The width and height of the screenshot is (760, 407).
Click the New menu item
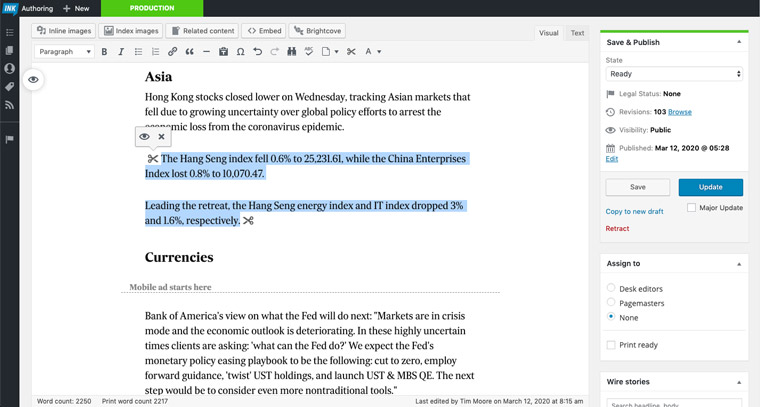click(x=76, y=8)
